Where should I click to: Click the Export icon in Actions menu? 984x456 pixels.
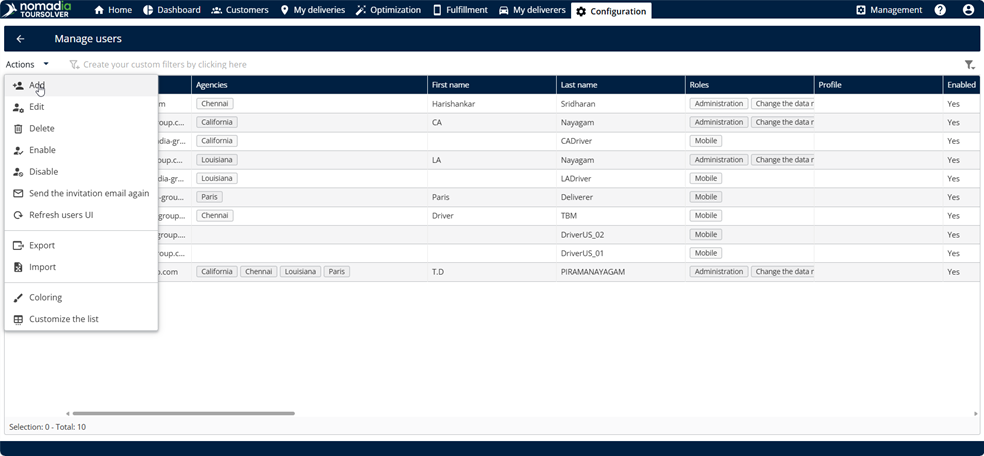coord(18,246)
